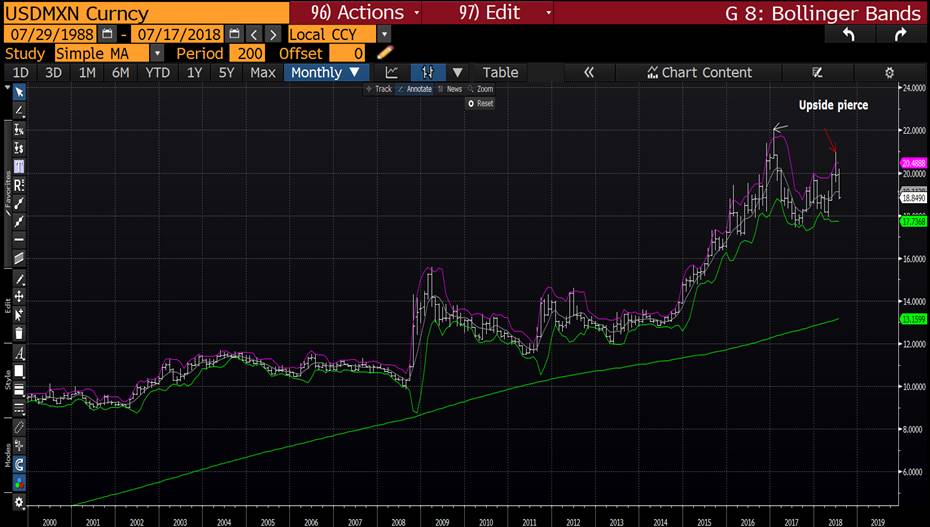Switch to line chart type

coord(391,72)
